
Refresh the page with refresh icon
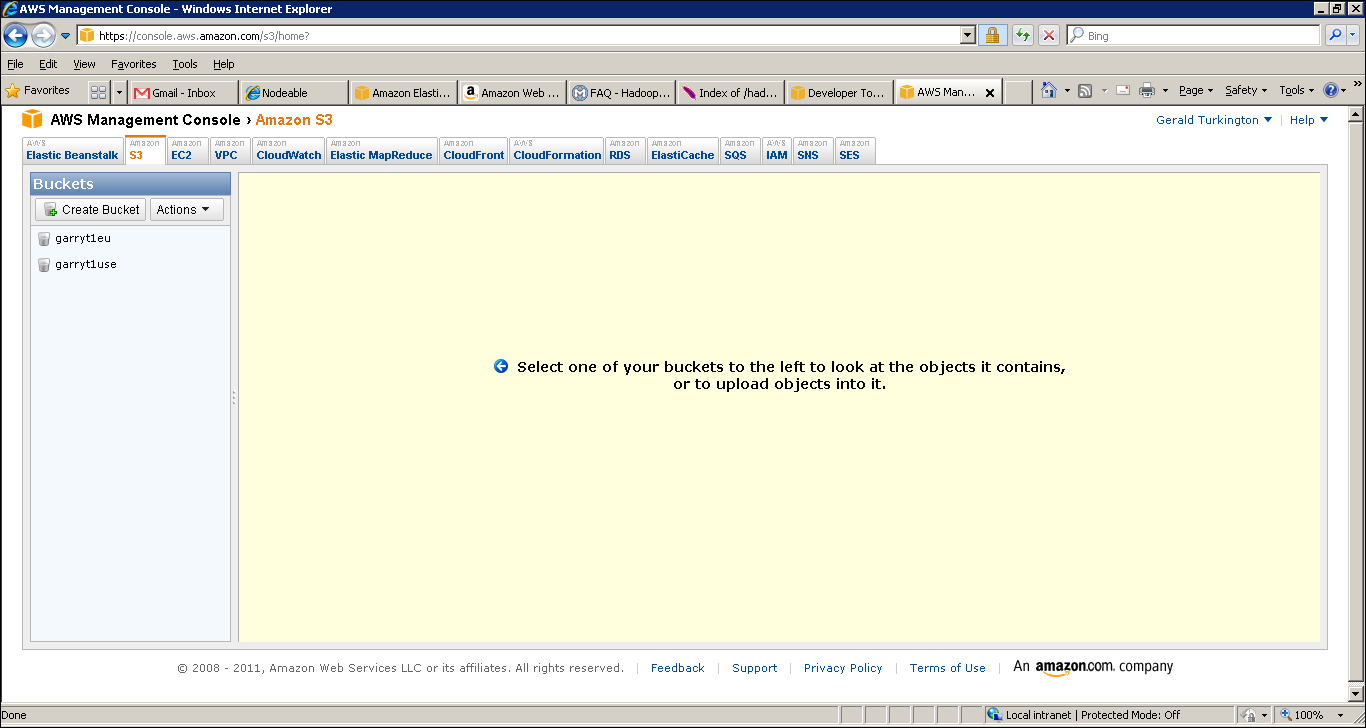pos(1022,35)
